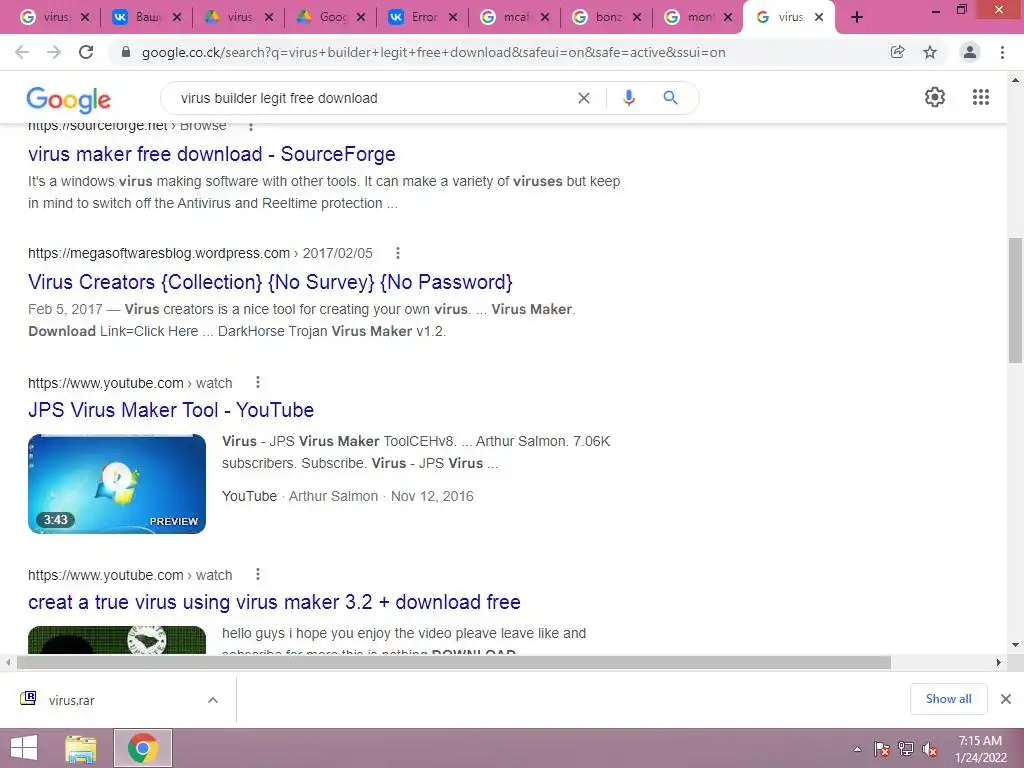Open creat a true virus video link
This screenshot has height=768, width=1024.
pos(274,602)
